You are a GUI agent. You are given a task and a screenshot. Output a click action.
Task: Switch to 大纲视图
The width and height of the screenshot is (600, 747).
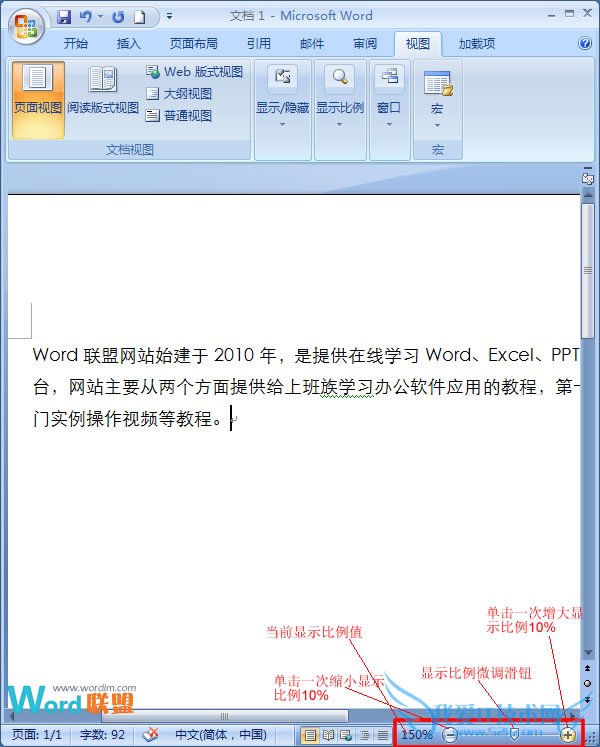[x=179, y=94]
